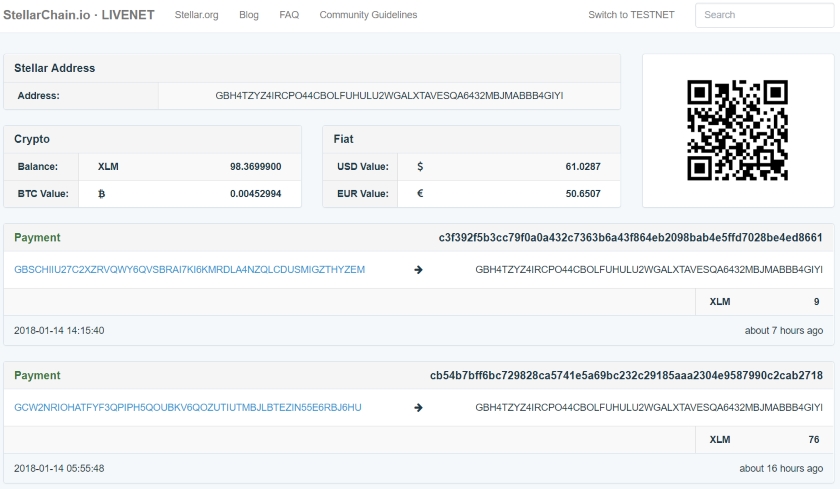Image resolution: width=840 pixels, height=489 pixels.
Task: Select XLM balance 98.3699900
Action: [x=256, y=167]
